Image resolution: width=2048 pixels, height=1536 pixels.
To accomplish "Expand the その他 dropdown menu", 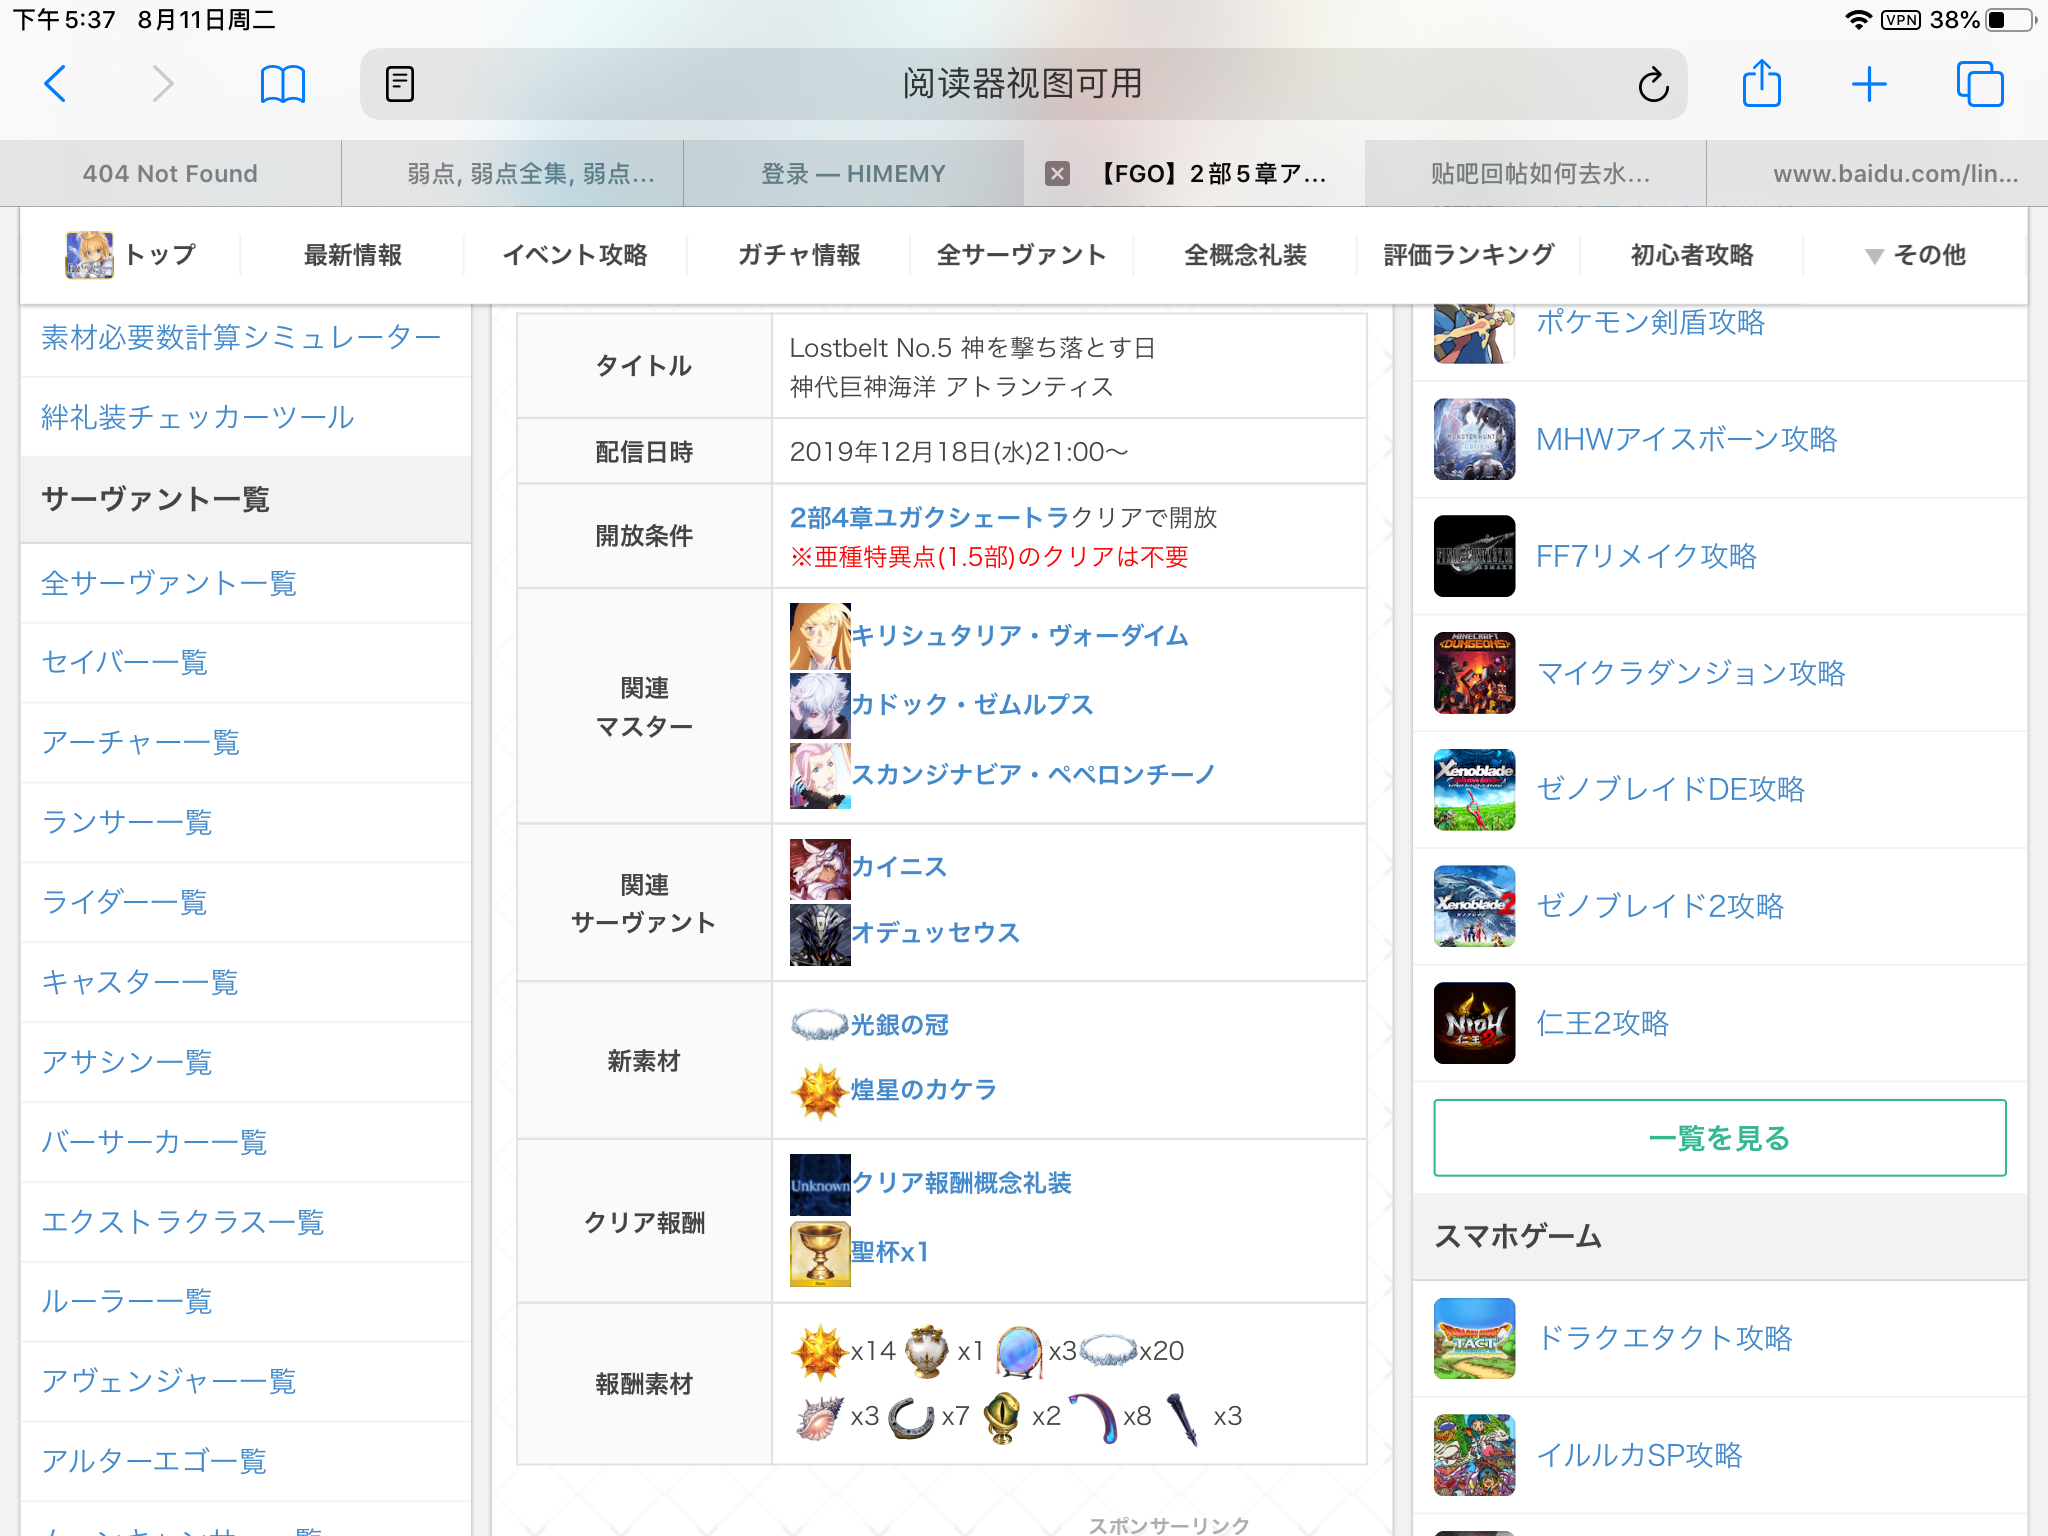I will [1915, 256].
